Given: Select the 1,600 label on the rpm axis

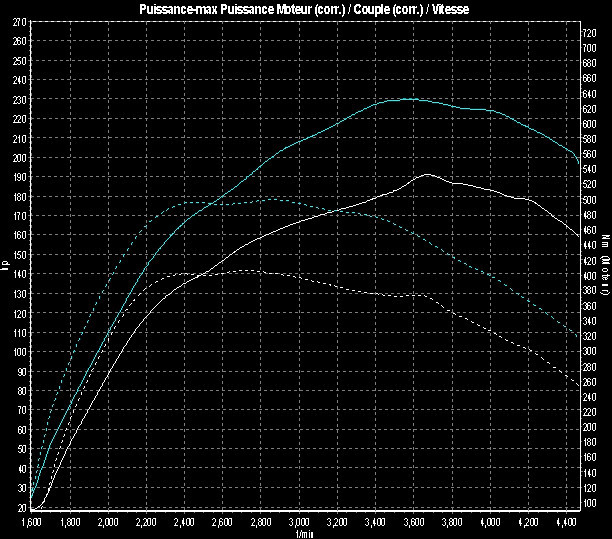Looking at the screenshot, I should click(x=31, y=522).
